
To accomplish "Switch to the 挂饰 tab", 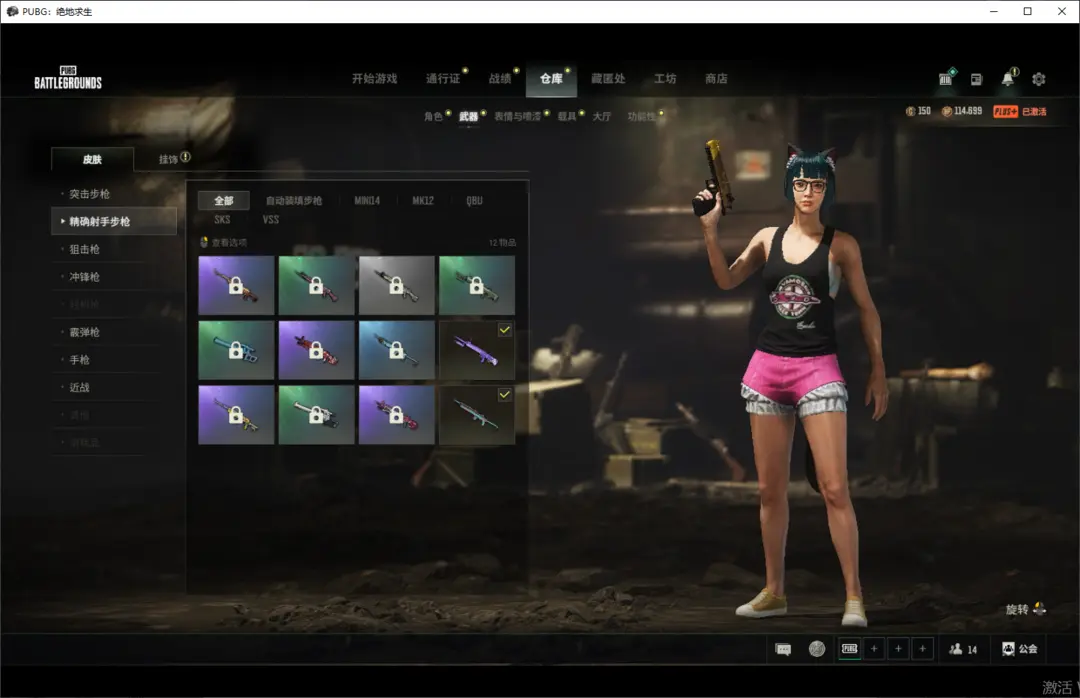I will click(x=168, y=159).
